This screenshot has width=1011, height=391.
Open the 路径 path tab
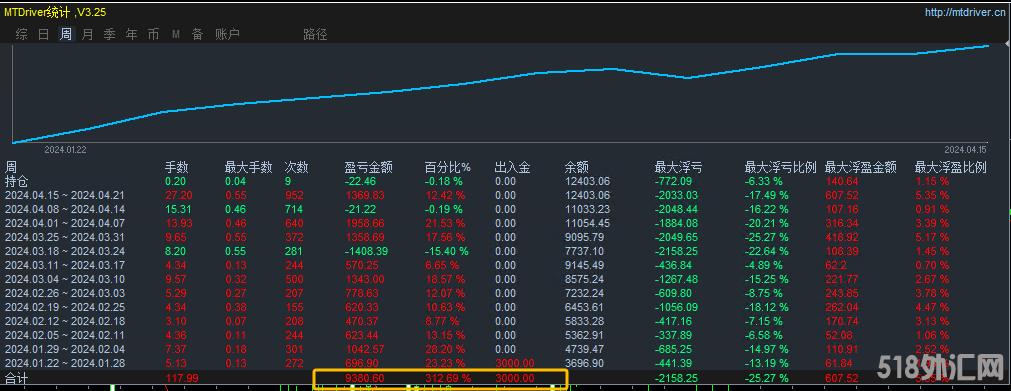pos(315,34)
